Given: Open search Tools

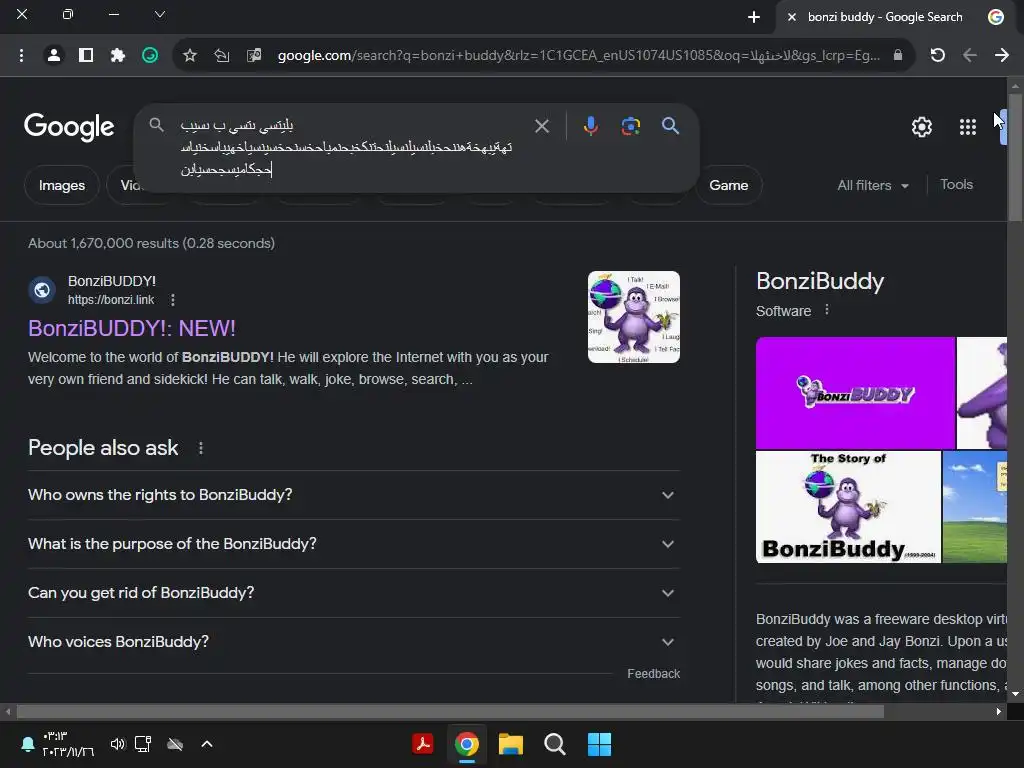Looking at the screenshot, I should click(x=956, y=185).
